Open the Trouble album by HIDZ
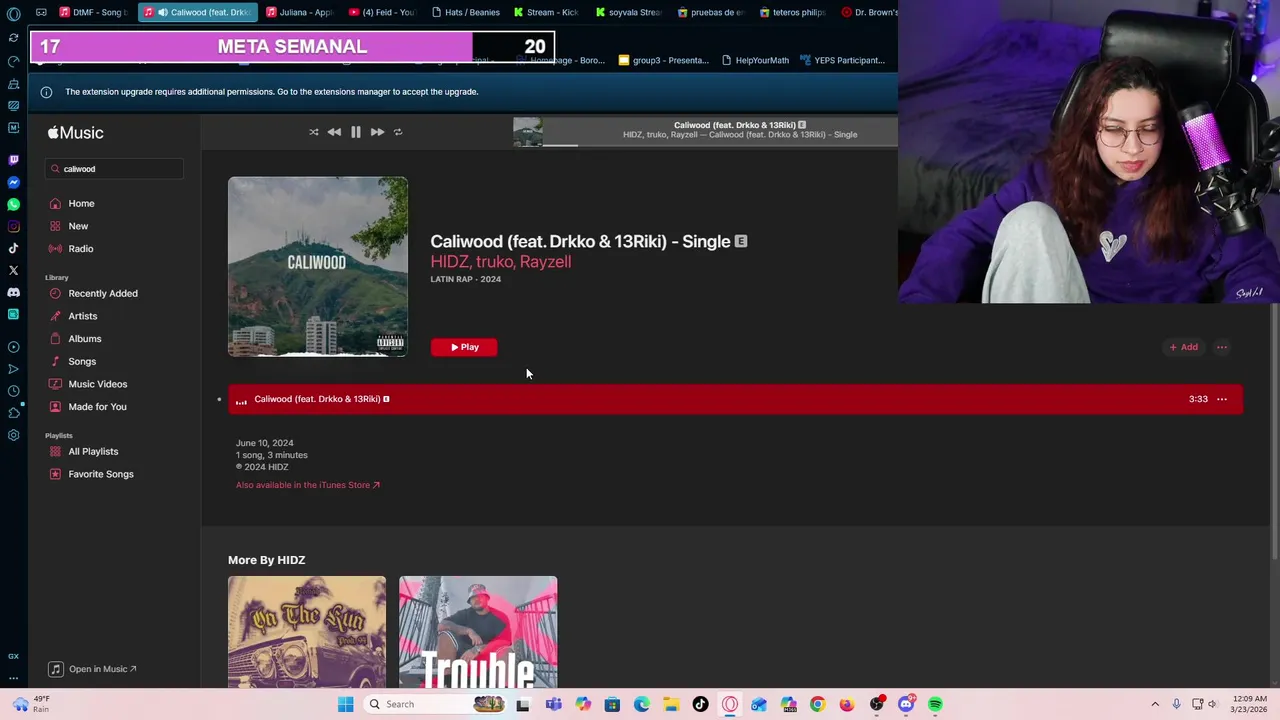 point(478,632)
